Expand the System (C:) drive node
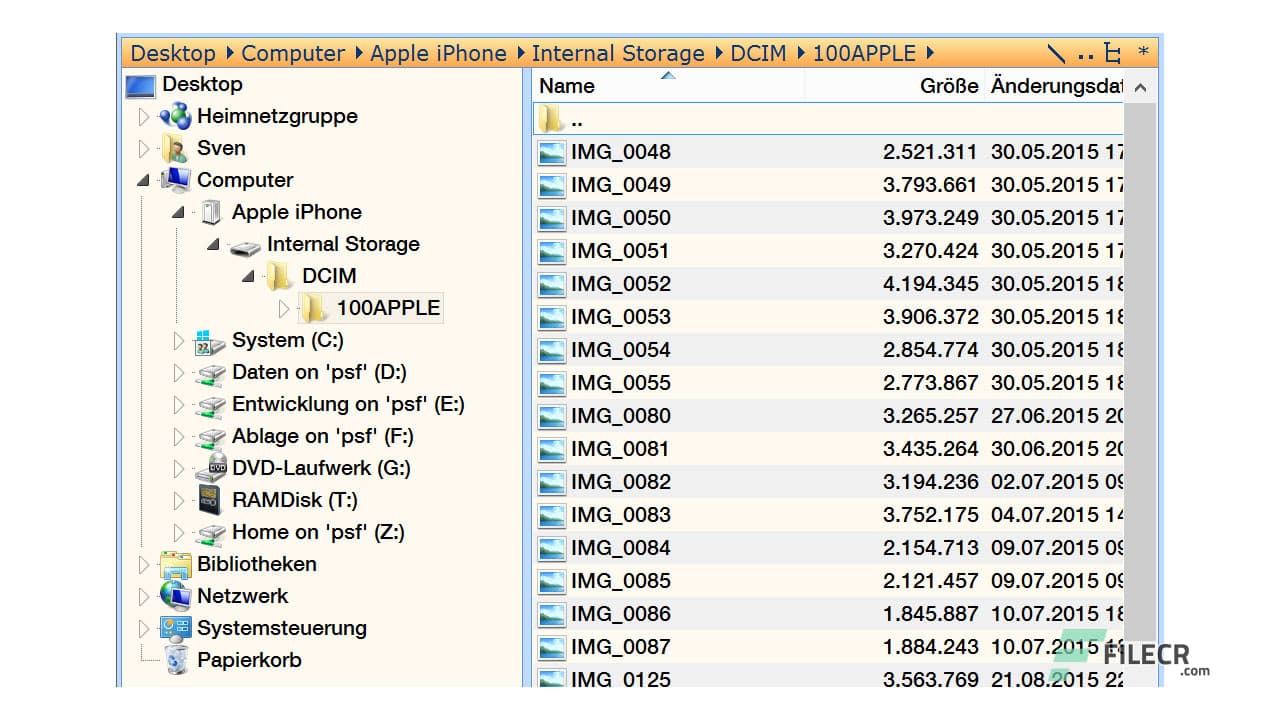Screen dimensions: 1280x720 (178, 341)
